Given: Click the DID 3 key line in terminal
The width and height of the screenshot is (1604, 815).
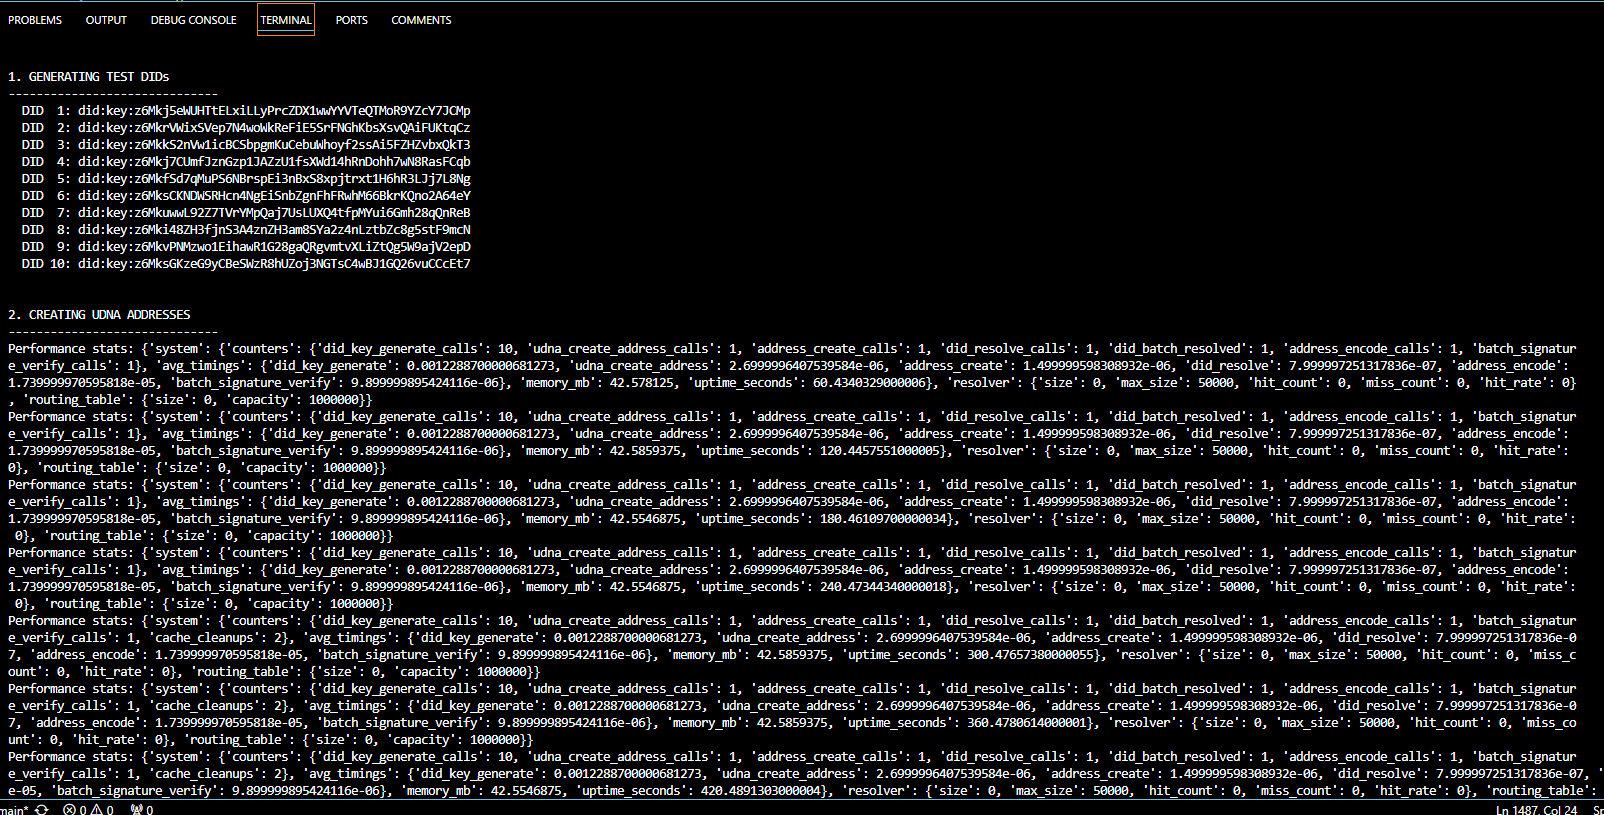Looking at the screenshot, I should 245,145.
